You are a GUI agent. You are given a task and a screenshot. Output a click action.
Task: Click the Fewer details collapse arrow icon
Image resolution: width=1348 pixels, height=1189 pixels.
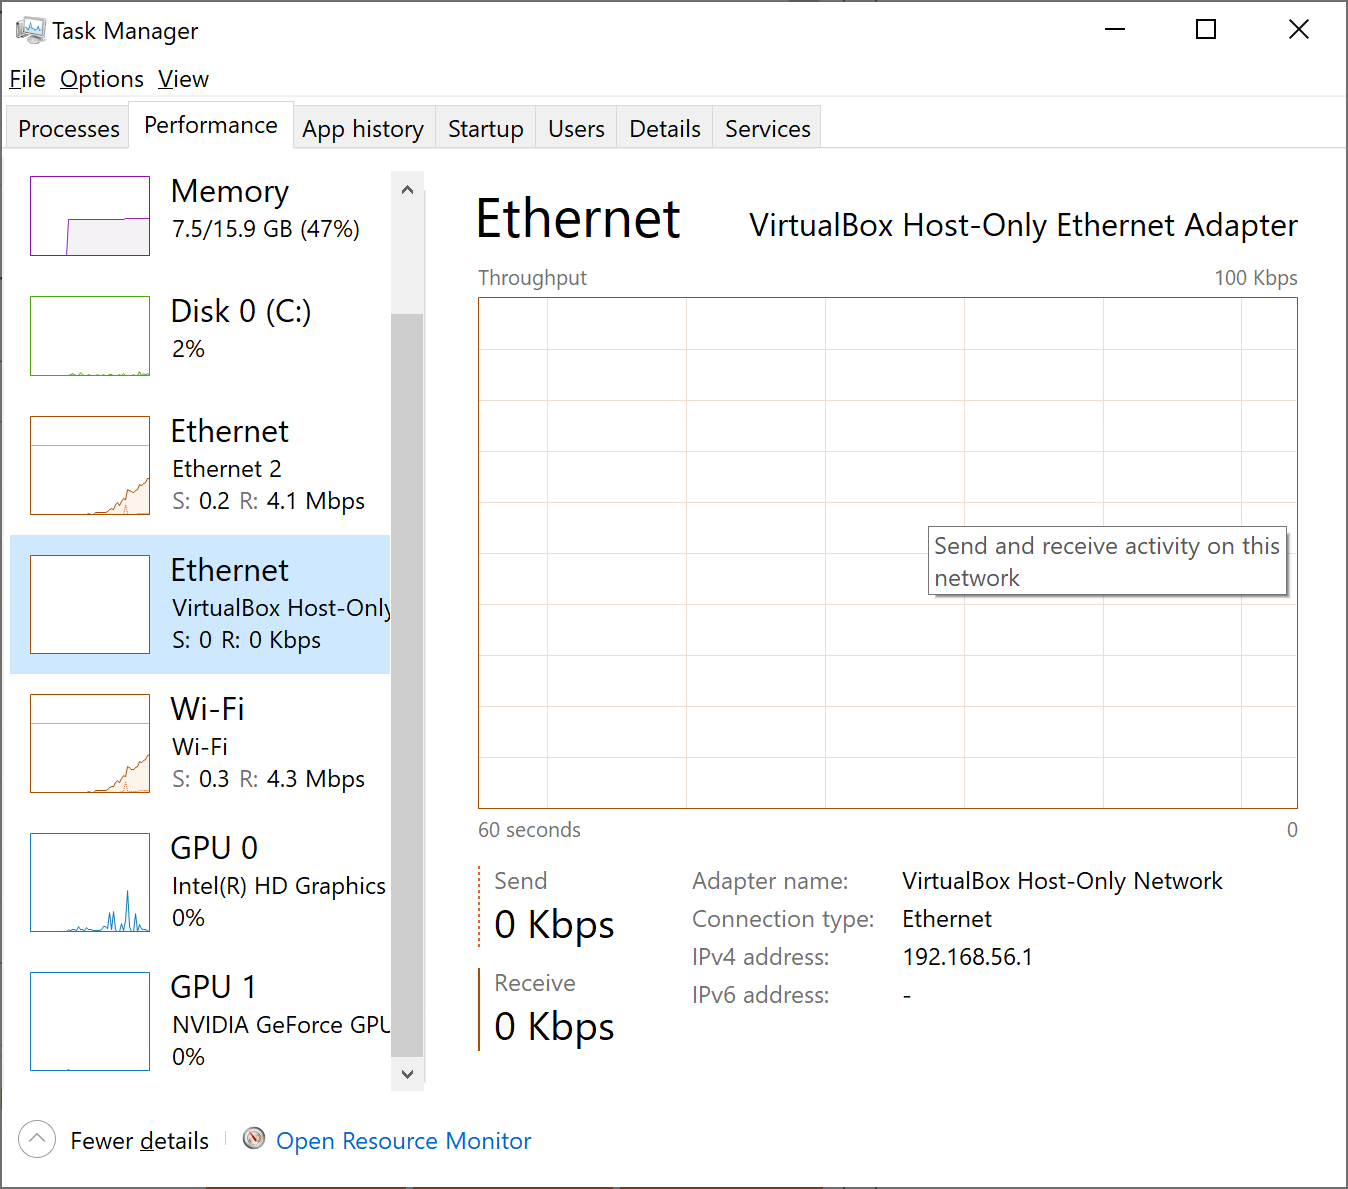coord(37,1139)
